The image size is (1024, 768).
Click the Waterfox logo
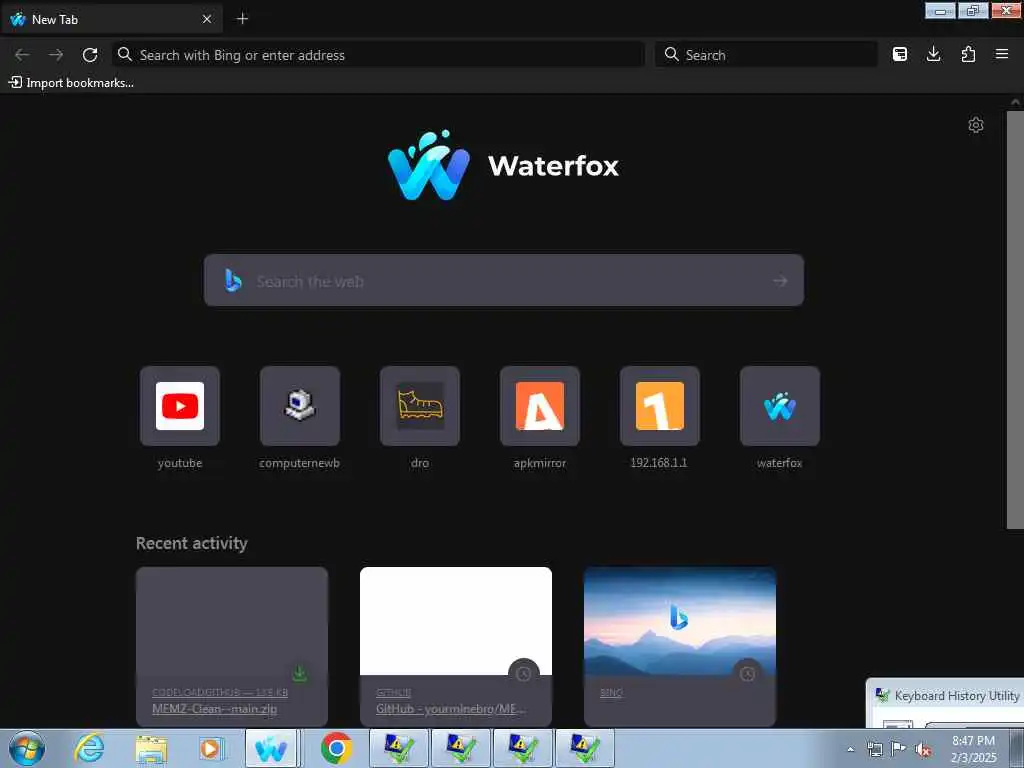pyautogui.click(x=503, y=165)
